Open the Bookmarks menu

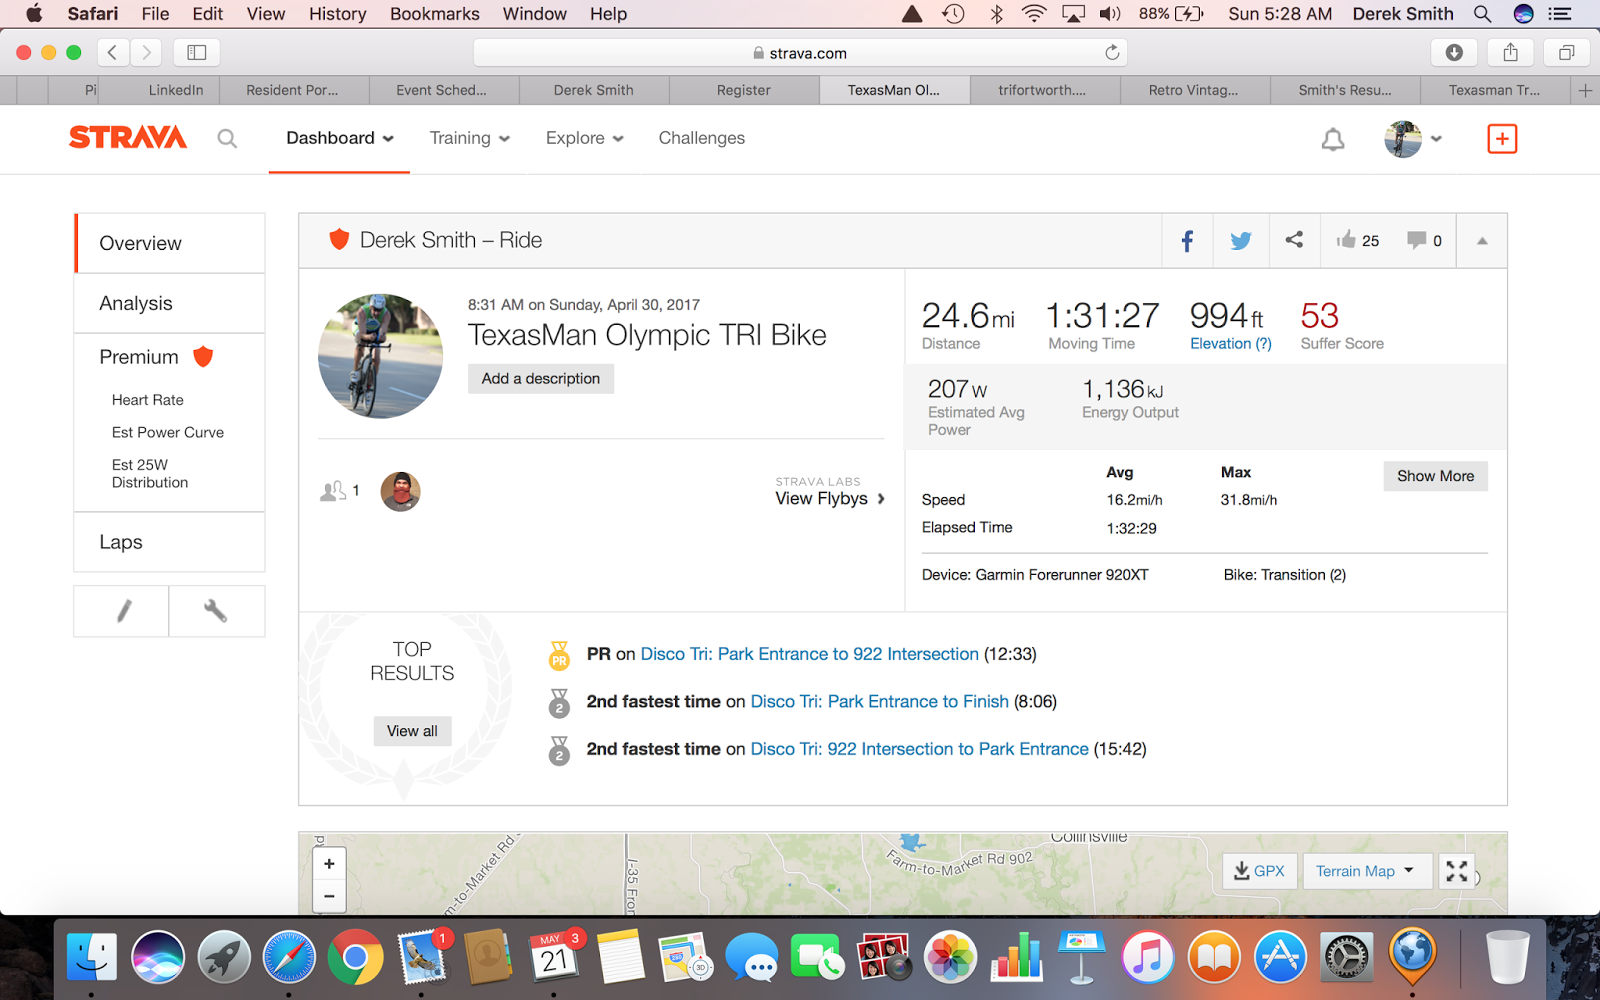coord(434,14)
